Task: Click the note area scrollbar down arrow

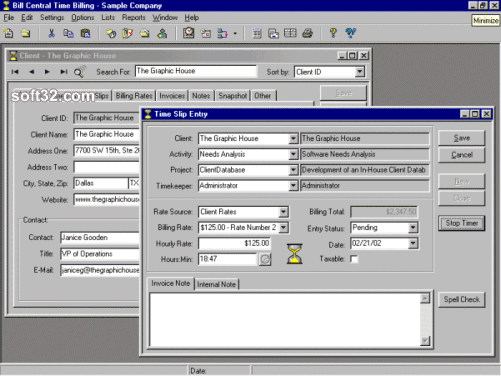Action: 425,341
